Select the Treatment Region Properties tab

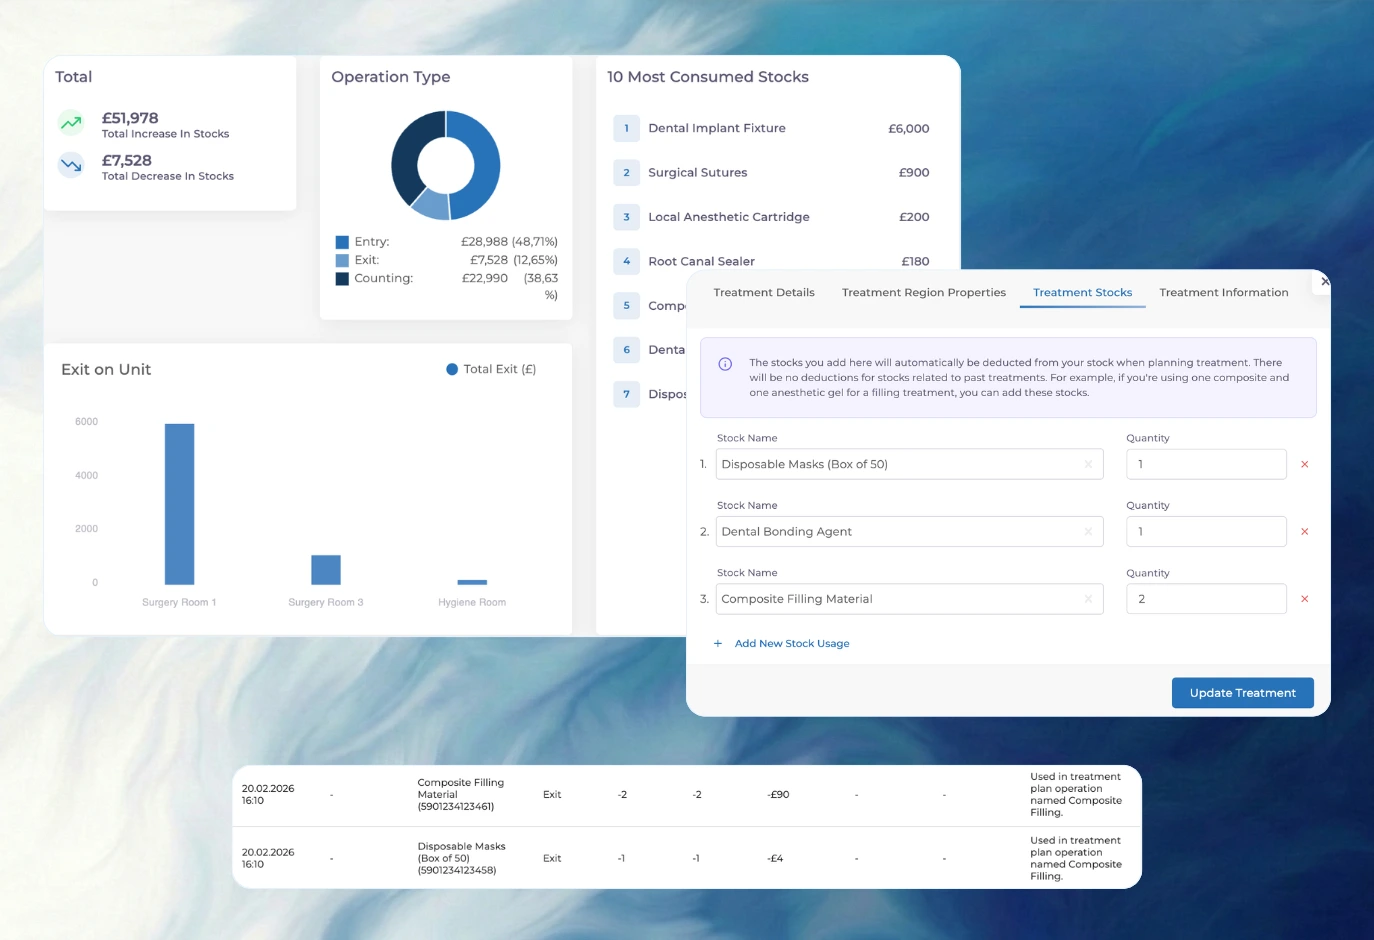[923, 292]
